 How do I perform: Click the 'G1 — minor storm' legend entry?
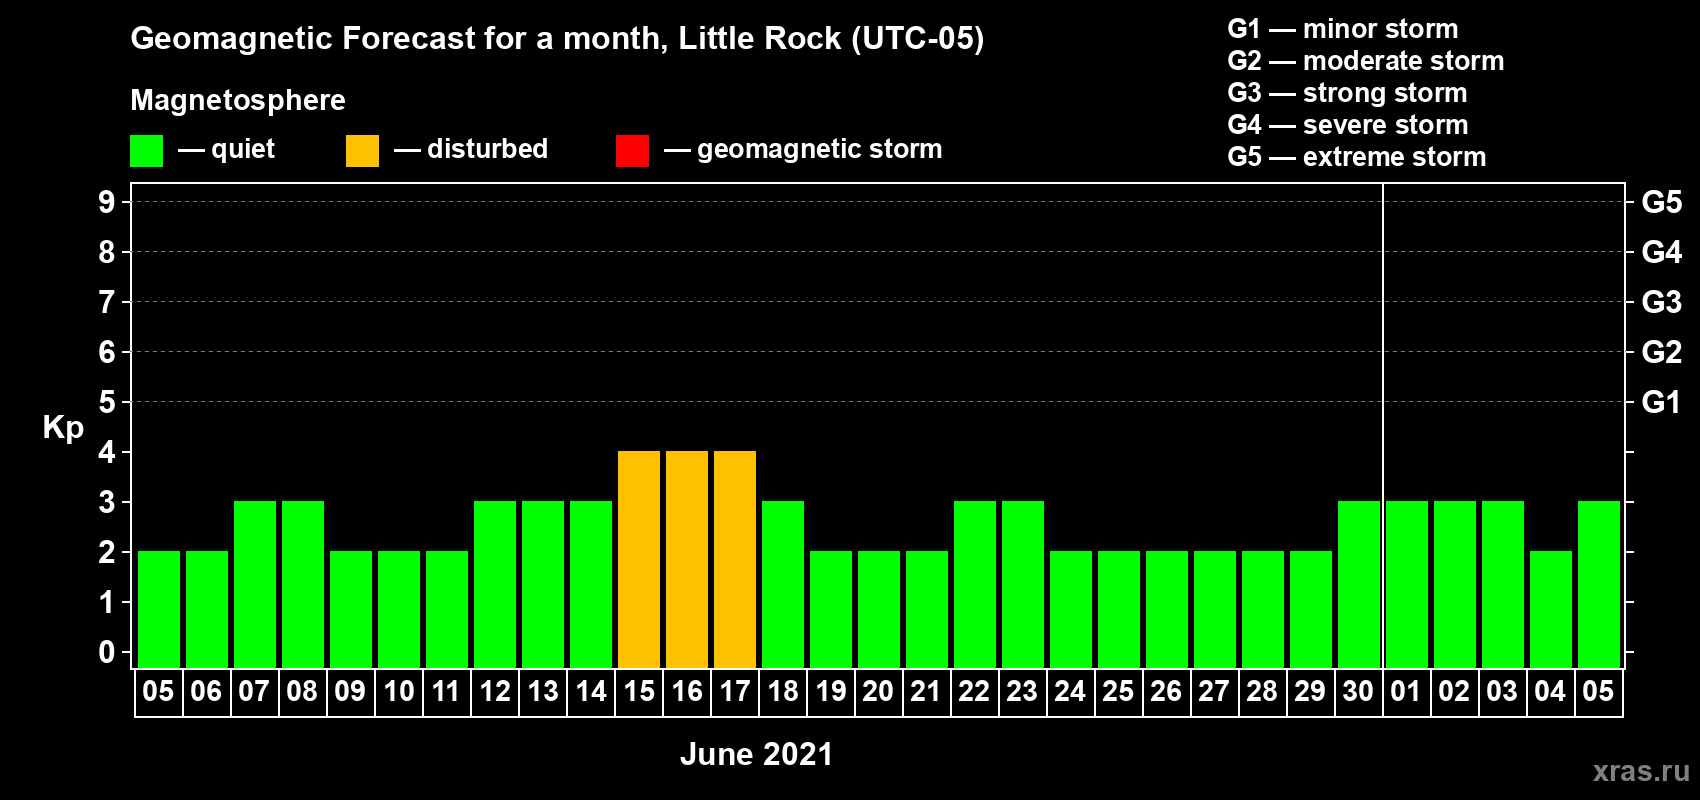pos(1343,29)
